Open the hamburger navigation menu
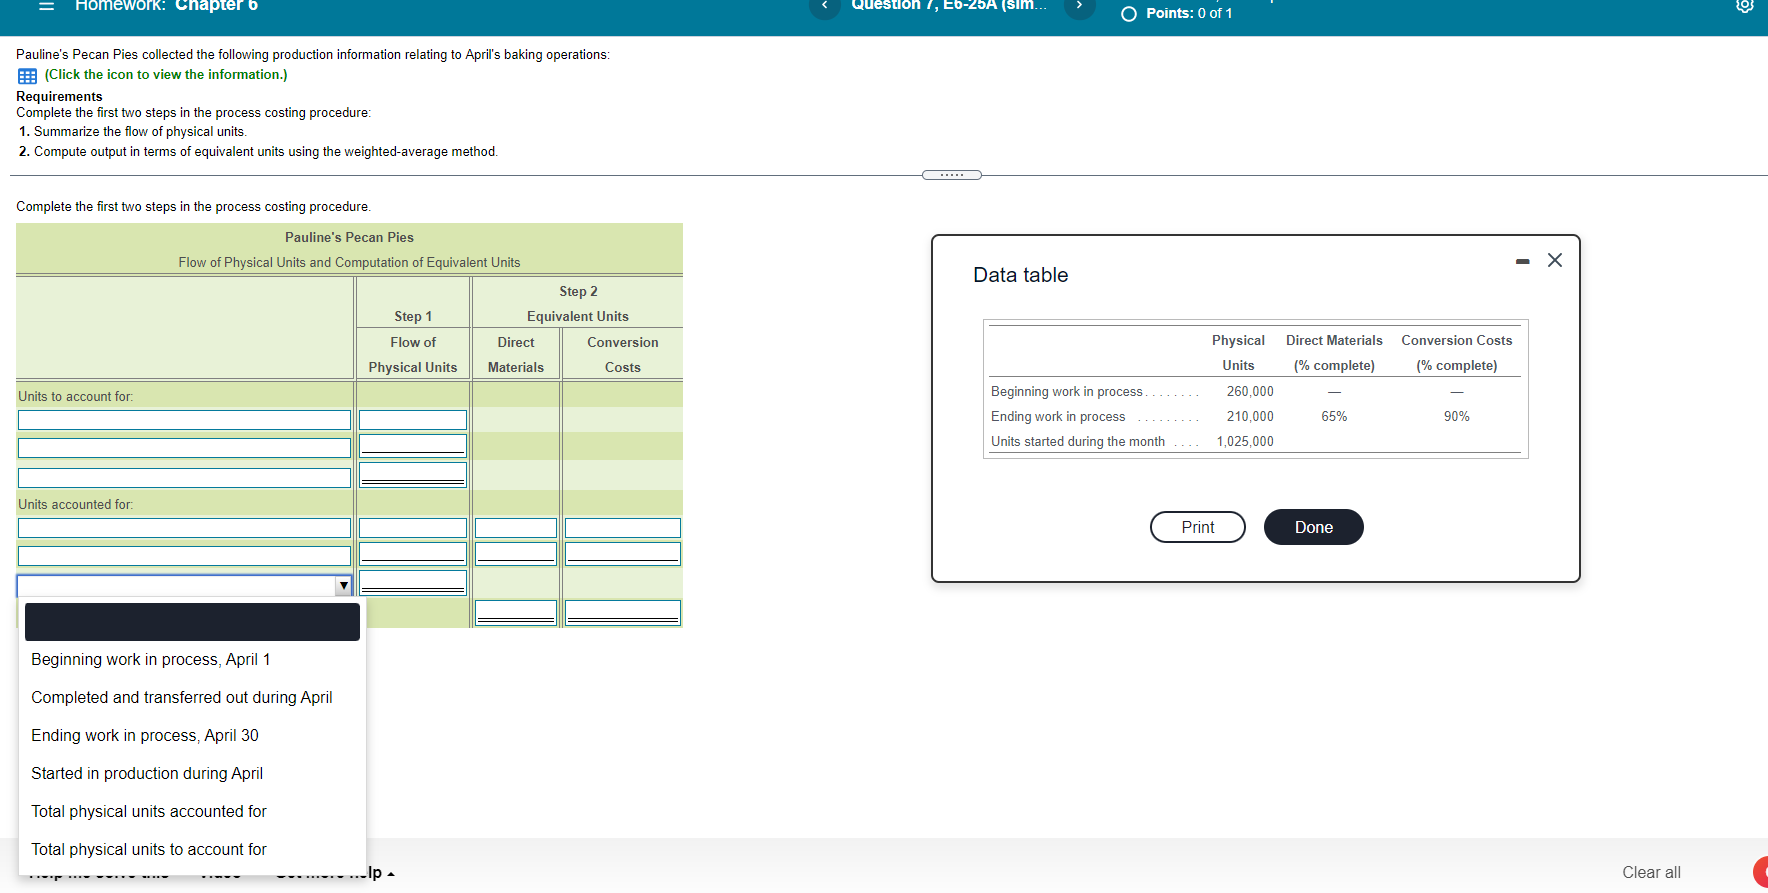1768x893 pixels. (x=46, y=6)
